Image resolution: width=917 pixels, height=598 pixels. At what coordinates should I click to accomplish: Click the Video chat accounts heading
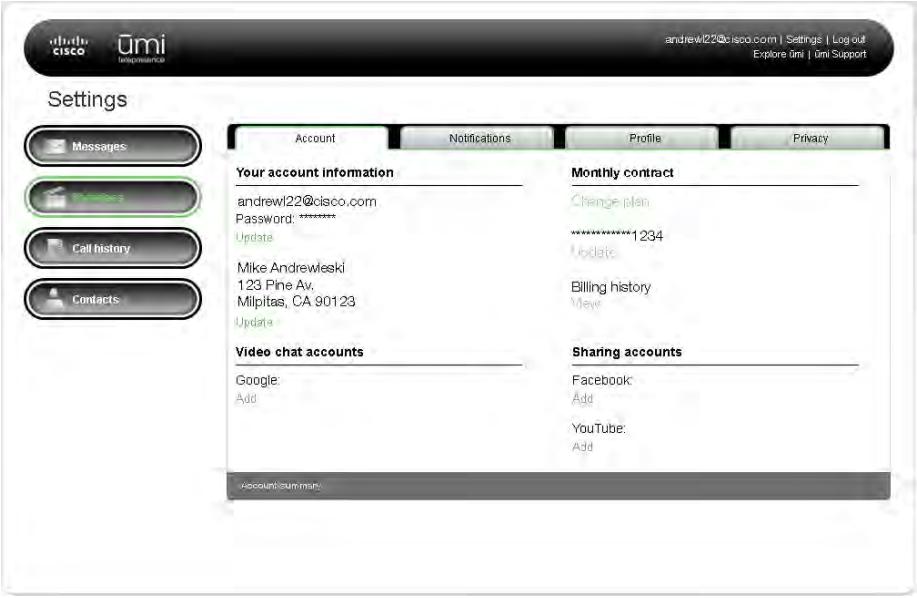coord(299,352)
